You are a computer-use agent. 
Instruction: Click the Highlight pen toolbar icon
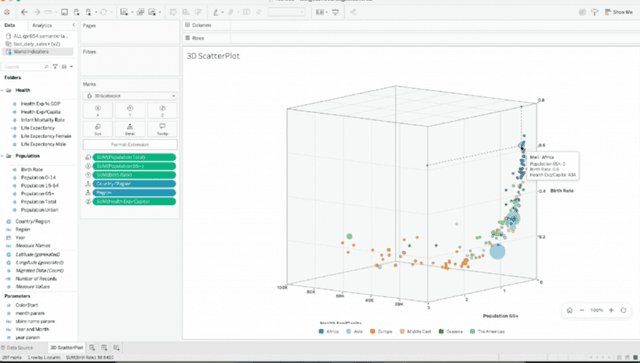point(216,12)
